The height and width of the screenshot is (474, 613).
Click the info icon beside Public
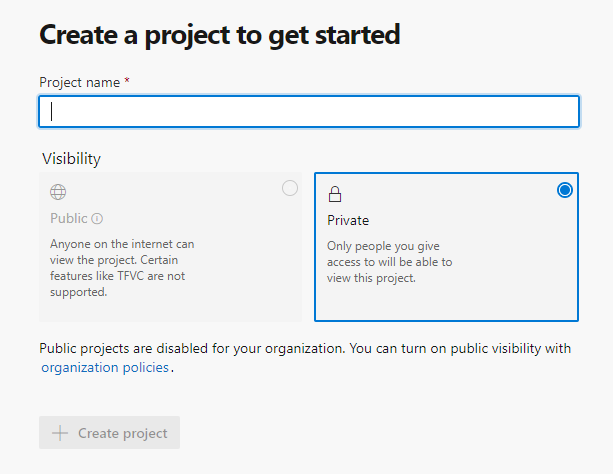97,219
